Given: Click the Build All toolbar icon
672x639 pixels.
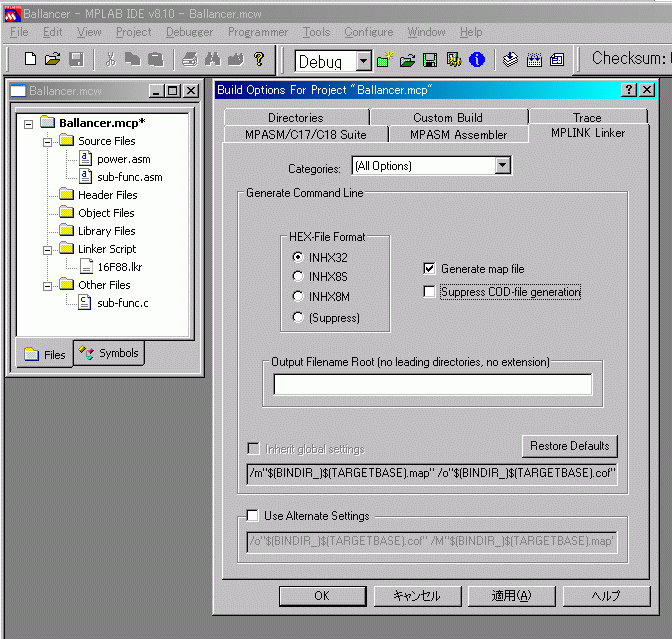Looking at the screenshot, I should pyautogui.click(x=534, y=60).
